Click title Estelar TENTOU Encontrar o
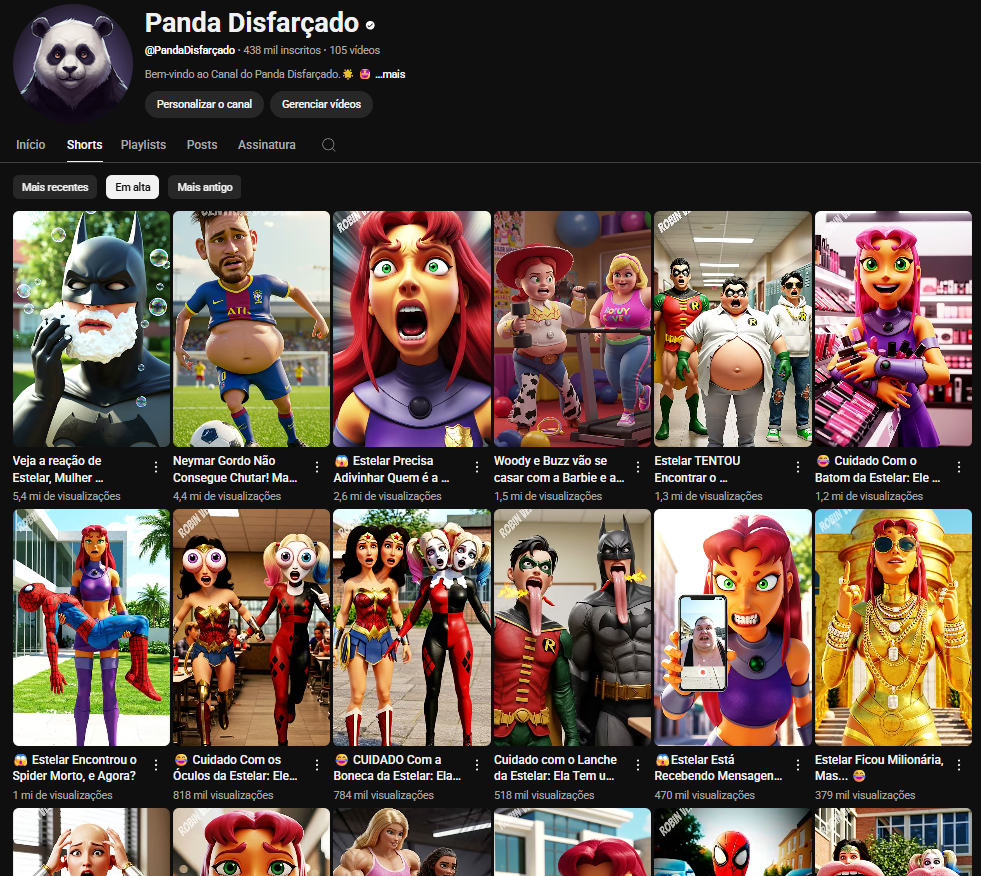Image resolution: width=981 pixels, height=876 pixels. [697, 469]
